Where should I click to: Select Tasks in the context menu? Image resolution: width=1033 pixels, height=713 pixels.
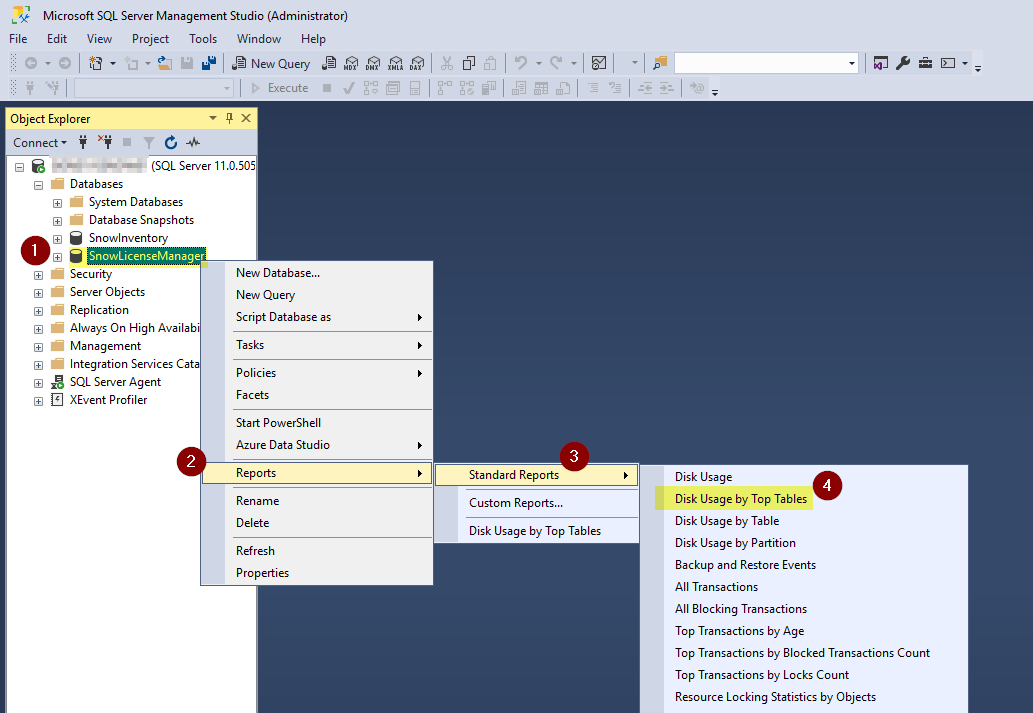point(317,345)
